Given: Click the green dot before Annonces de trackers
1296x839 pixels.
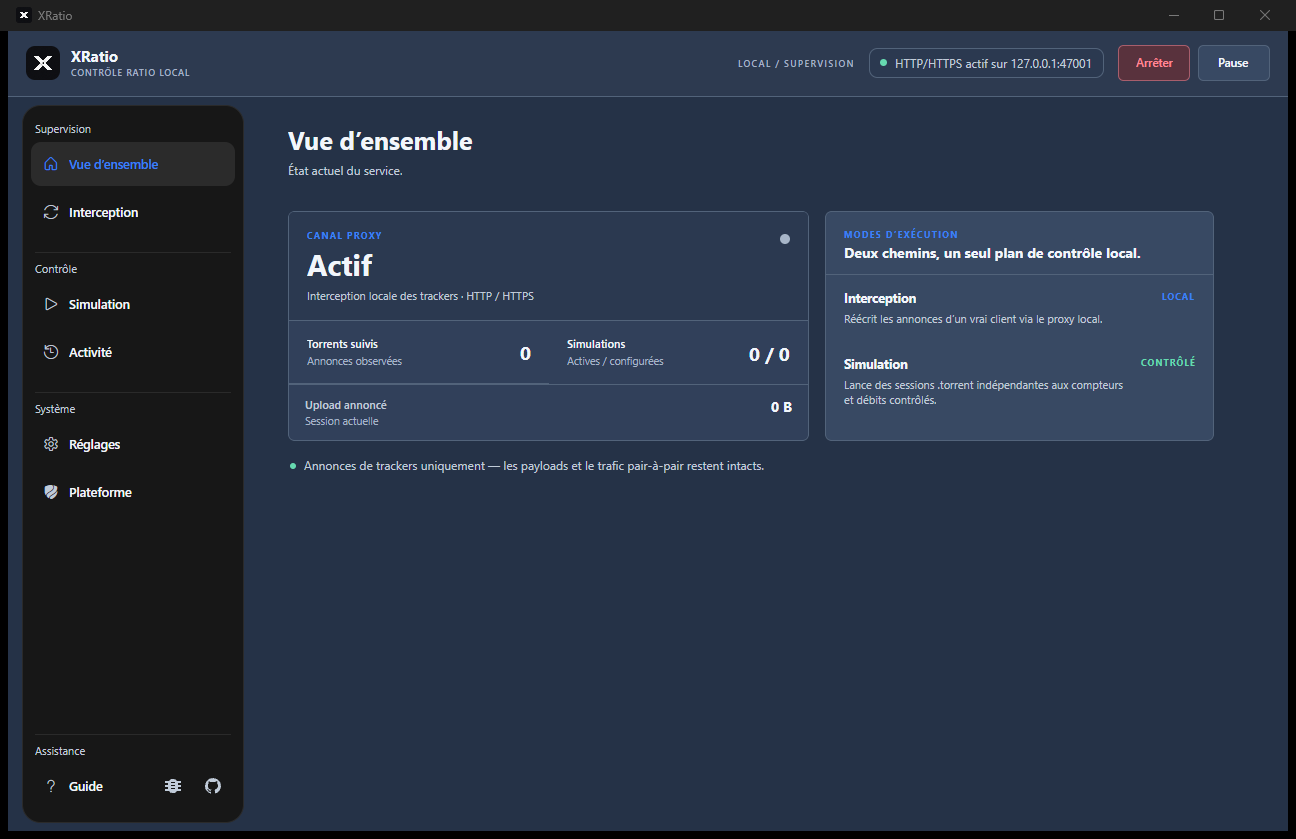Looking at the screenshot, I should (293, 466).
